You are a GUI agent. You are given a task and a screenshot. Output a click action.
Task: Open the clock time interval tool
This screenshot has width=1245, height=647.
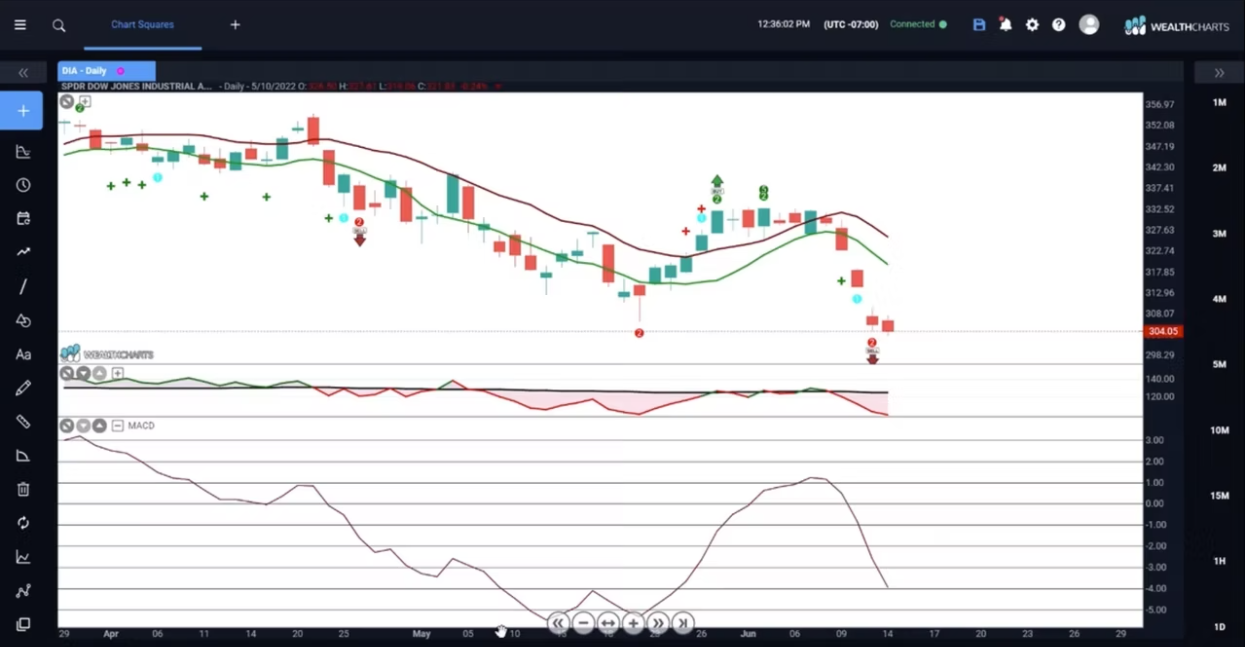[23, 186]
